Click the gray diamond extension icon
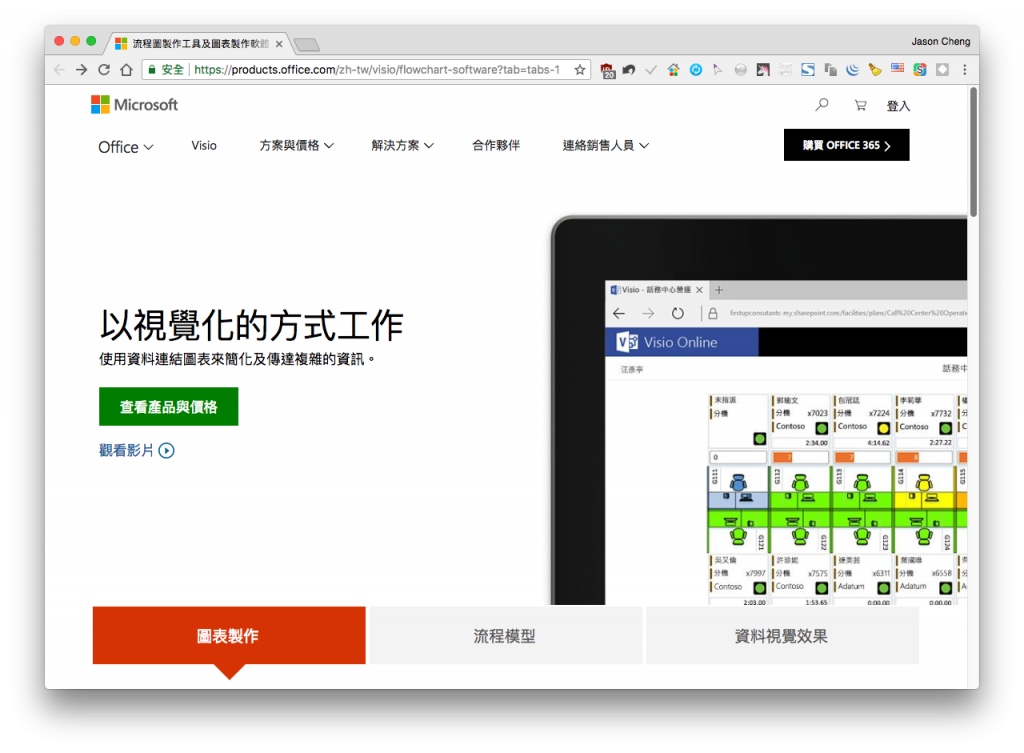The image size is (1024, 753). coord(942,70)
